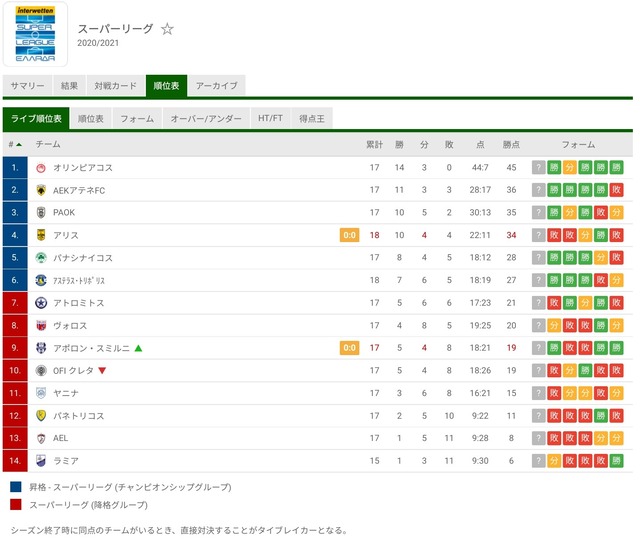Sort by the 敗 column header
The width and height of the screenshot is (640, 542).
tap(449, 144)
